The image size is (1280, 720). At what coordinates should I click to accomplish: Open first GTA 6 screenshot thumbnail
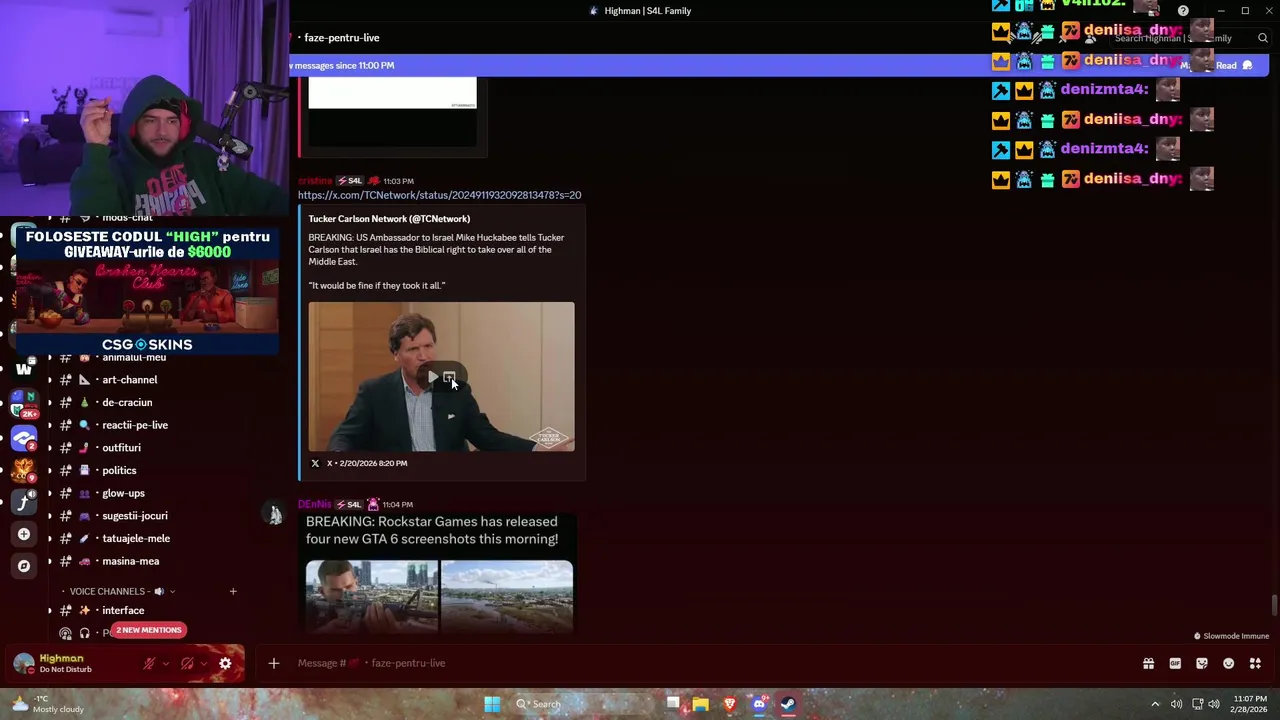(372, 597)
